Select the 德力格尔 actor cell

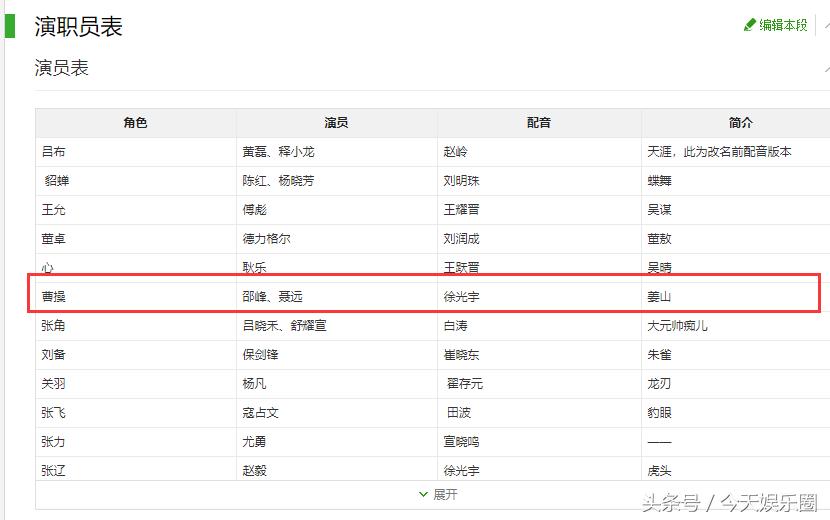pos(337,239)
